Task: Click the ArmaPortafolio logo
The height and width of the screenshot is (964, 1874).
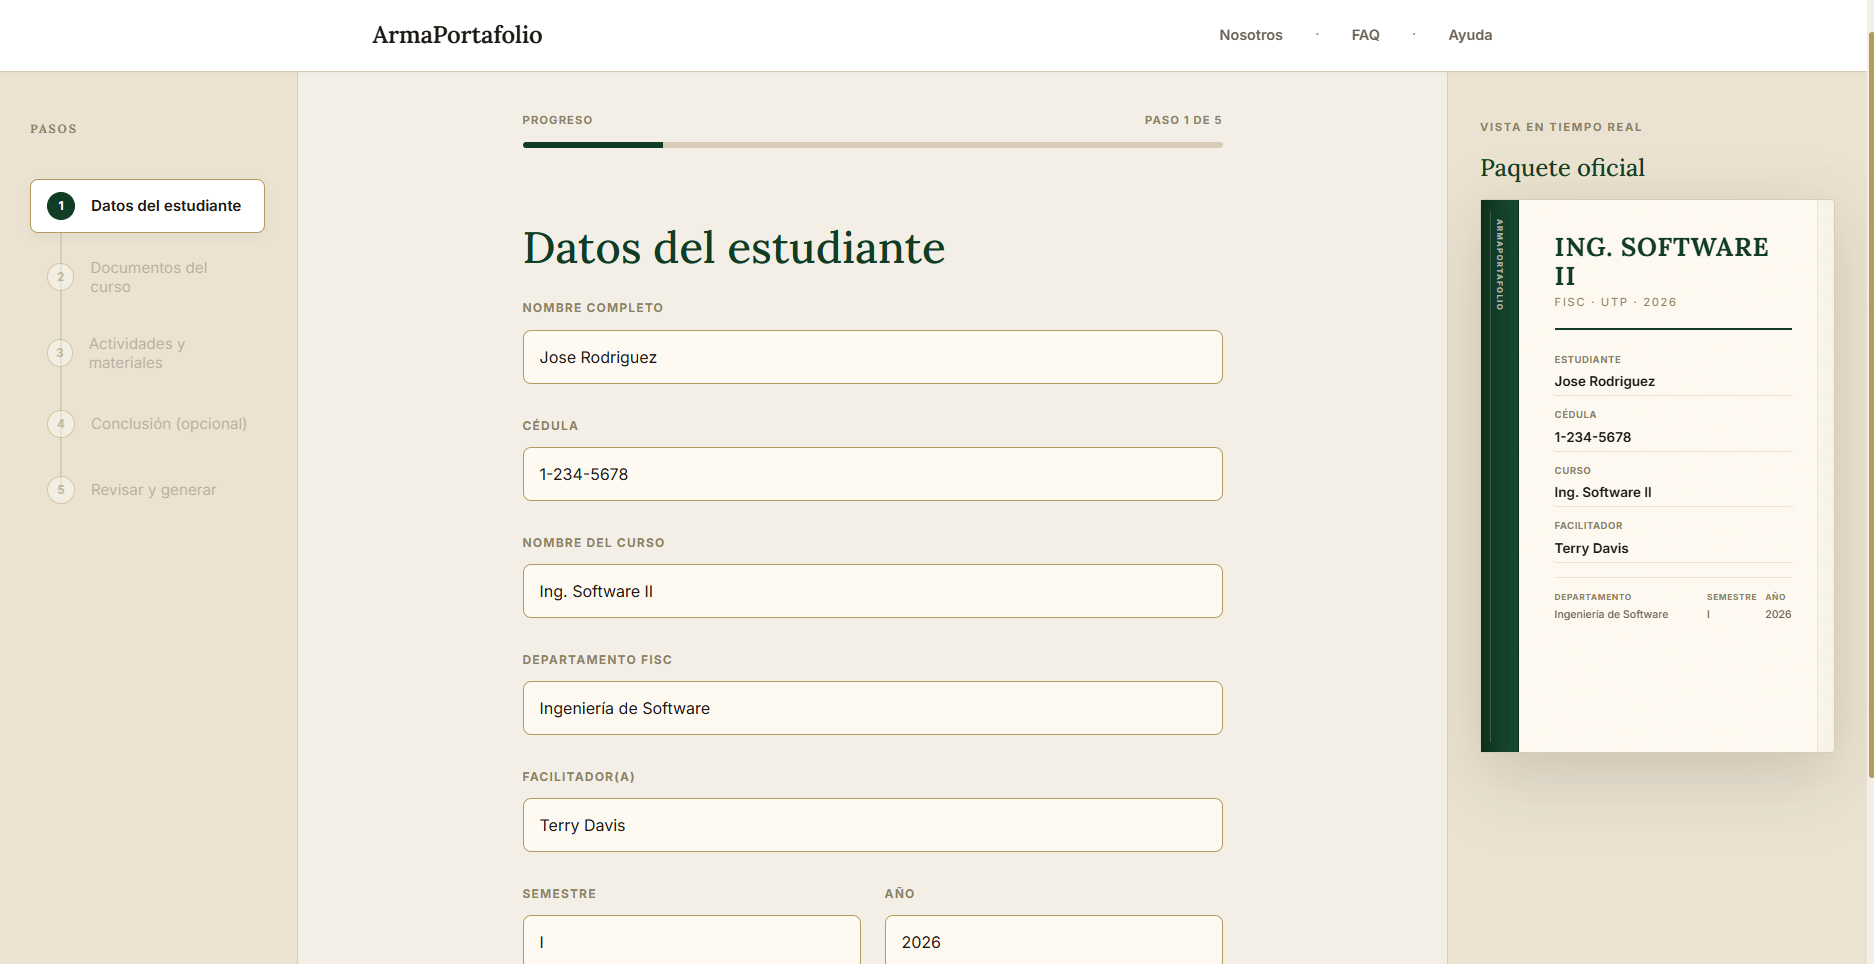Action: [x=457, y=35]
